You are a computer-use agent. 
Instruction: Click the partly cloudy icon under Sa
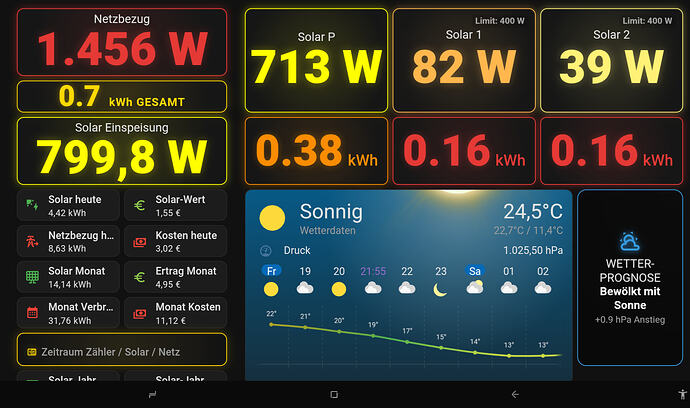[475, 287]
